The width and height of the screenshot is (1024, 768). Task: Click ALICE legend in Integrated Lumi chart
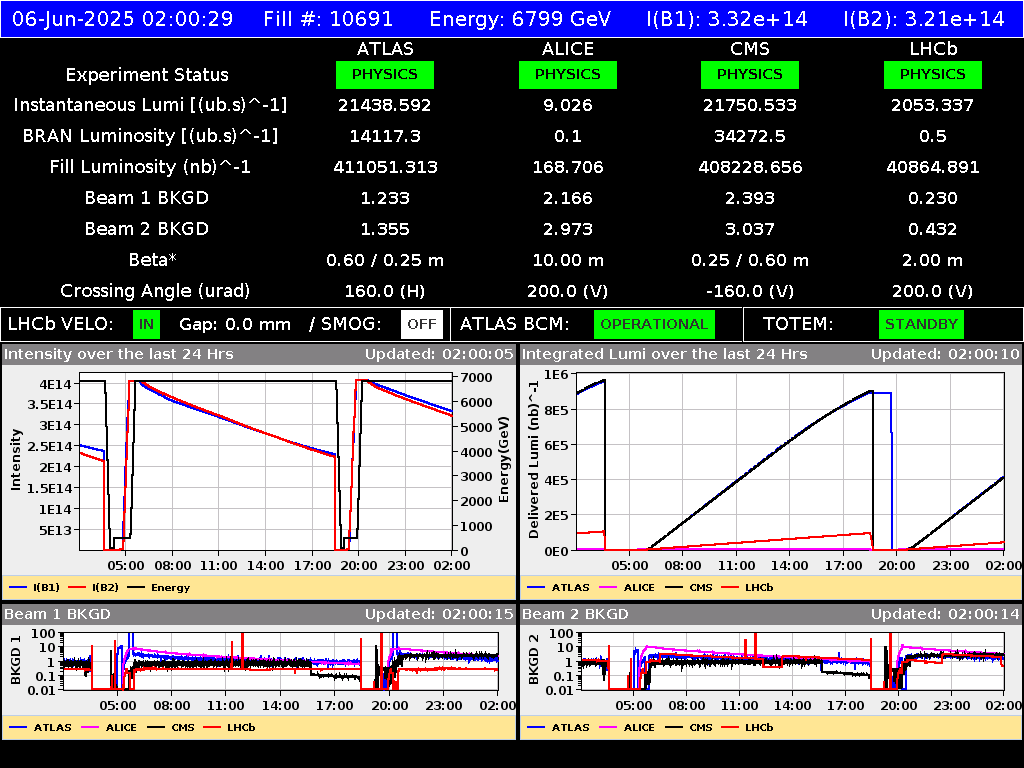tap(627, 588)
